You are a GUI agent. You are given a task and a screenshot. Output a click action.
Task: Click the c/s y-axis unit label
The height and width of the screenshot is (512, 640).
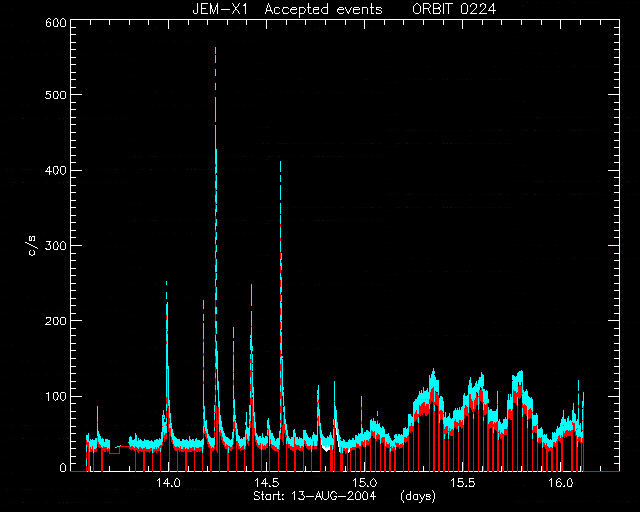coord(33,245)
